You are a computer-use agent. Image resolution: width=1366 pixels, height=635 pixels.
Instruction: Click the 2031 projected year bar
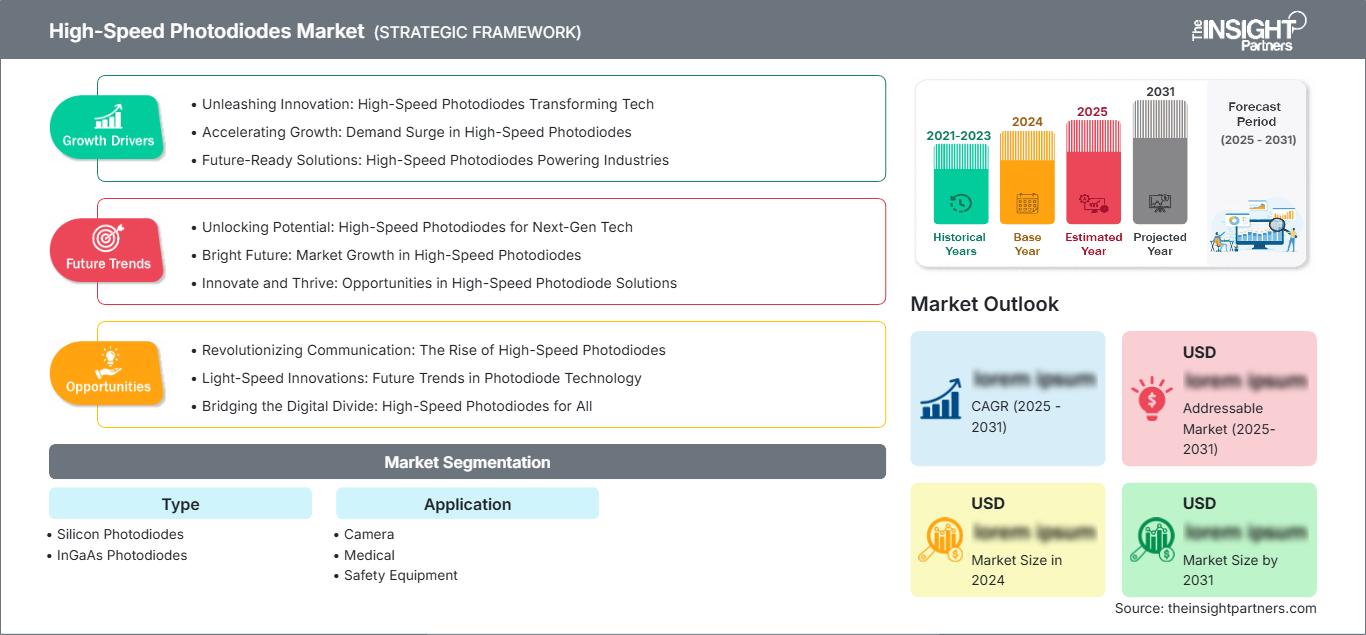click(x=1160, y=162)
